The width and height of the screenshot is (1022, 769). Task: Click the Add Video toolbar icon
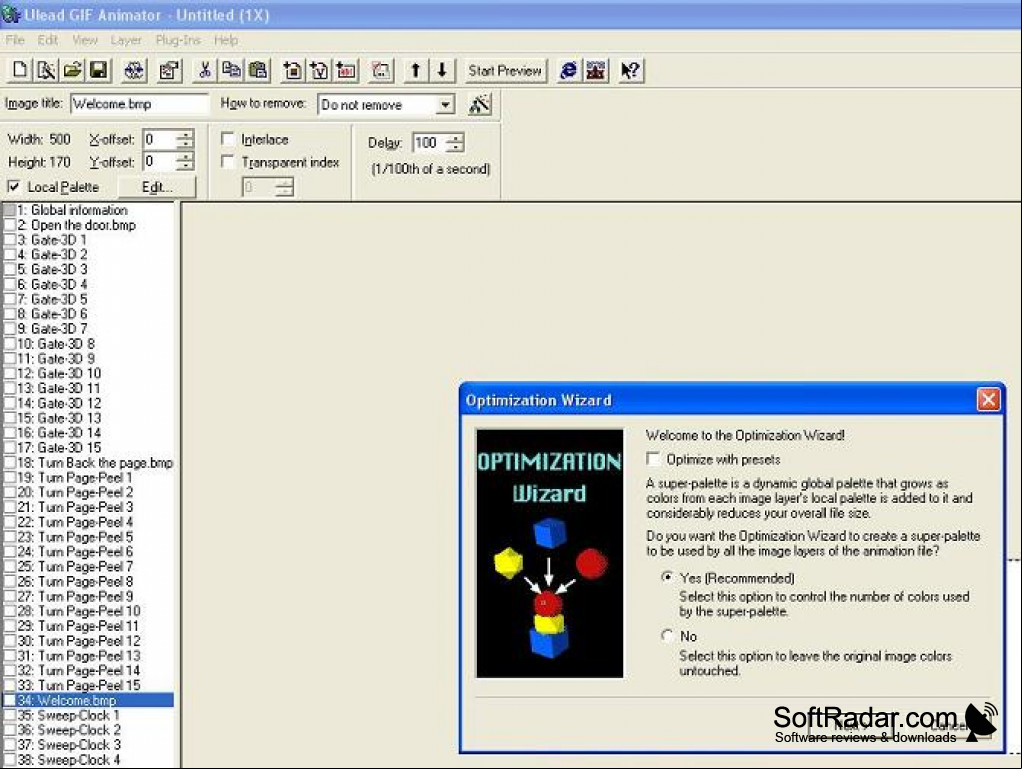pos(319,70)
